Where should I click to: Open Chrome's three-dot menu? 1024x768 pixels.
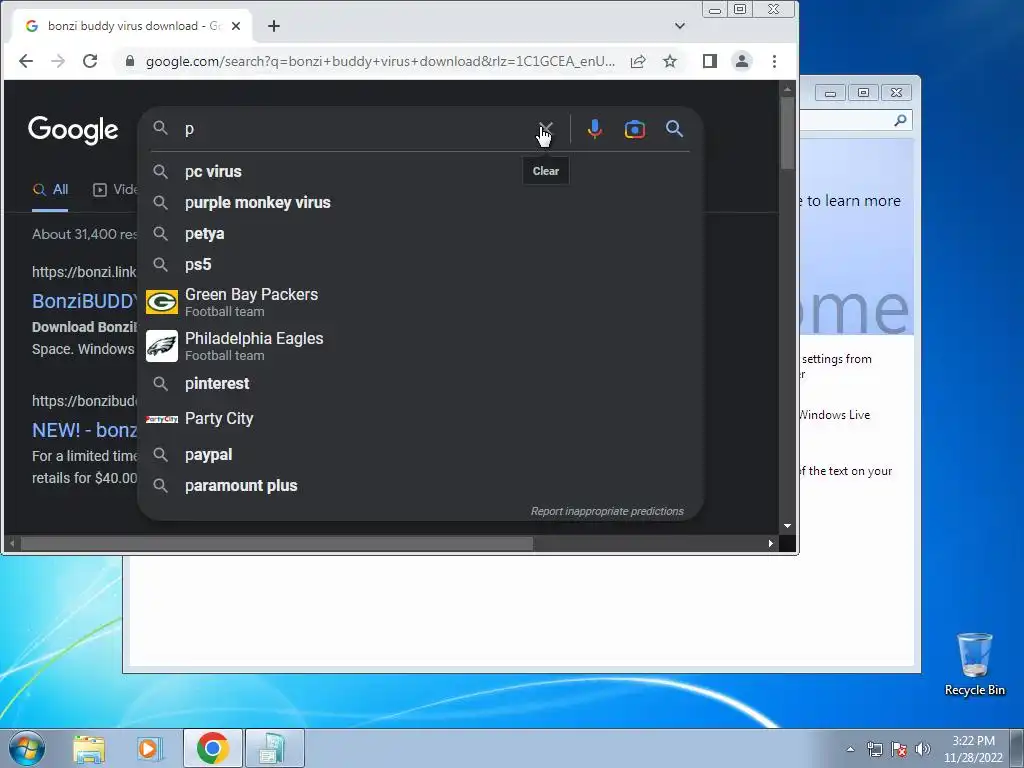(775, 61)
